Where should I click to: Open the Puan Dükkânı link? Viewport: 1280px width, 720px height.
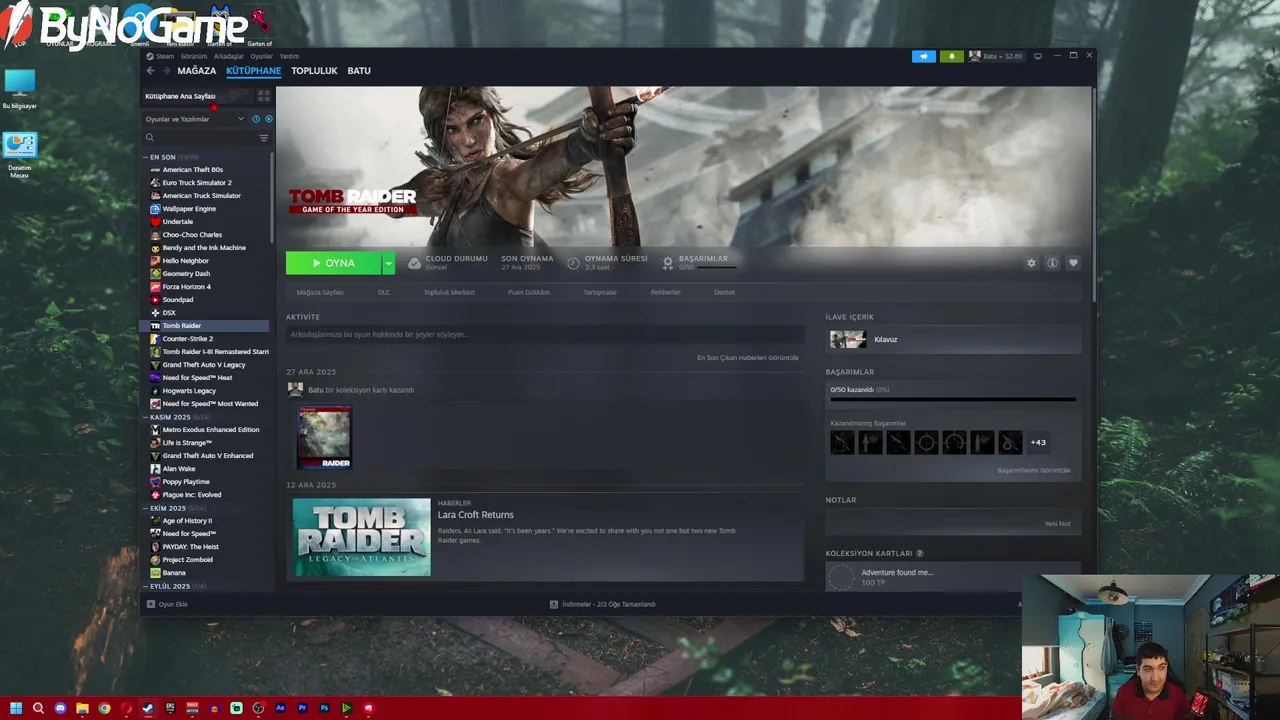[529, 292]
